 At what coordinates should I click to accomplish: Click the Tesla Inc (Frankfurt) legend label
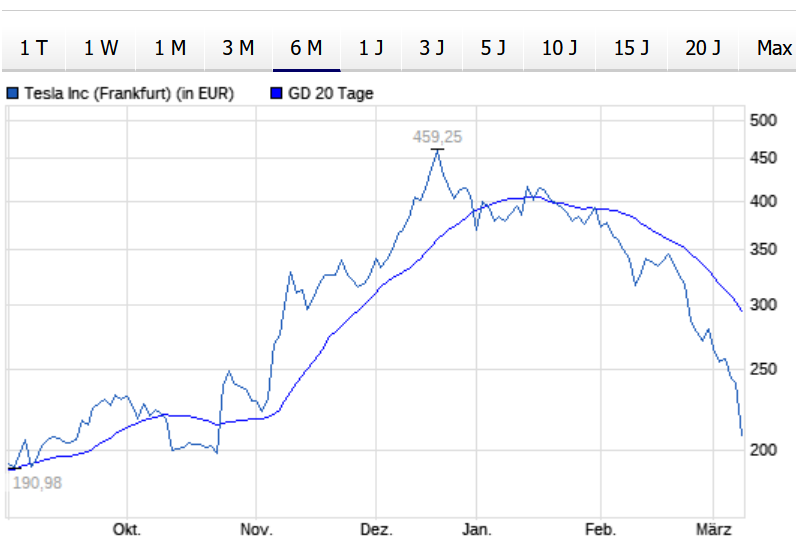point(129,93)
